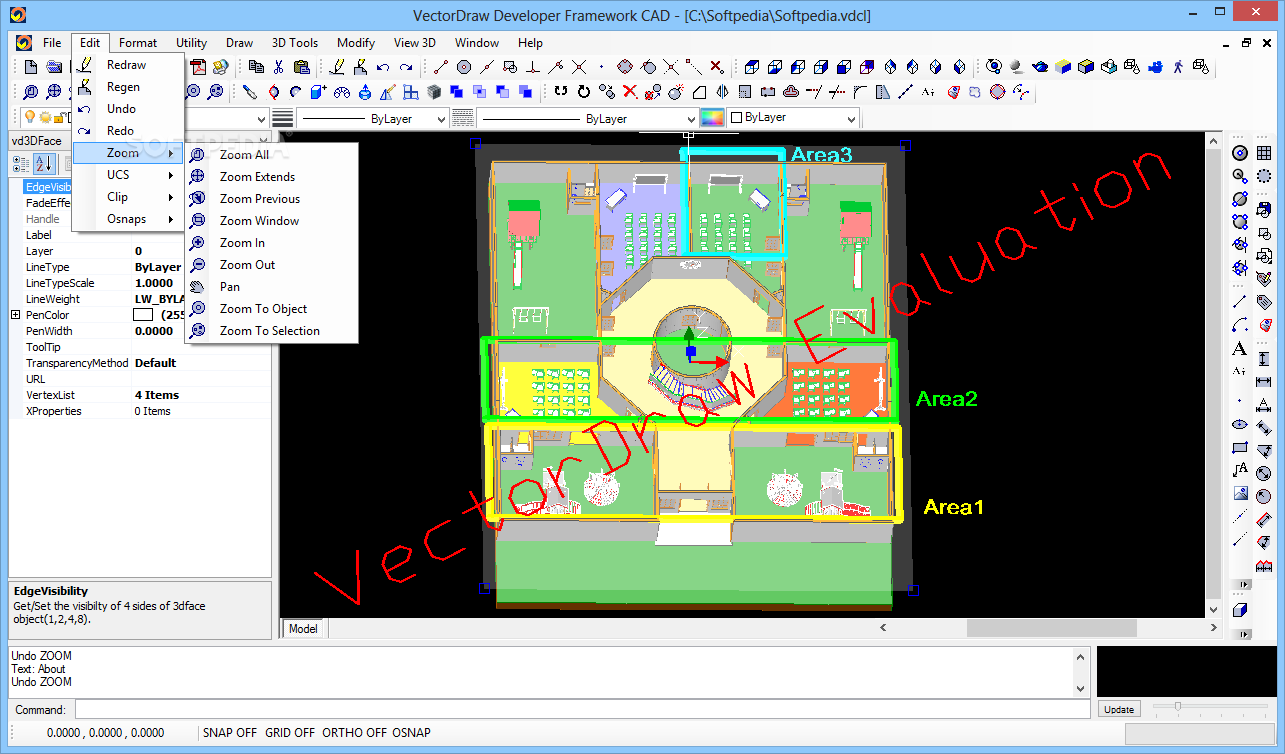
Task: Click the teapot render icon
Action: coord(1040,67)
